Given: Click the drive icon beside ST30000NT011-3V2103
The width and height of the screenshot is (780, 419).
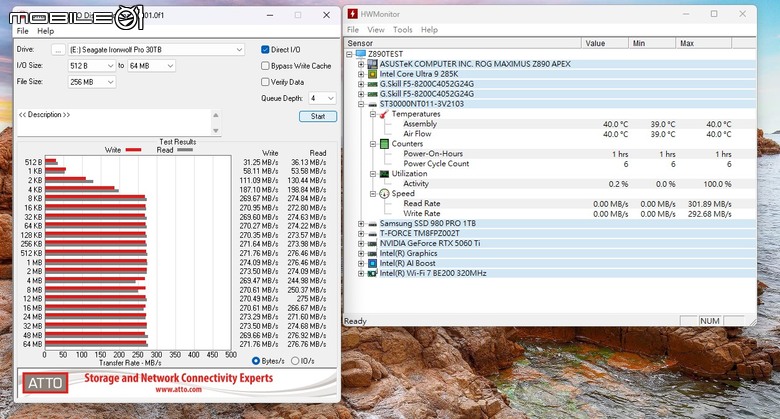Looking at the screenshot, I should [x=372, y=104].
